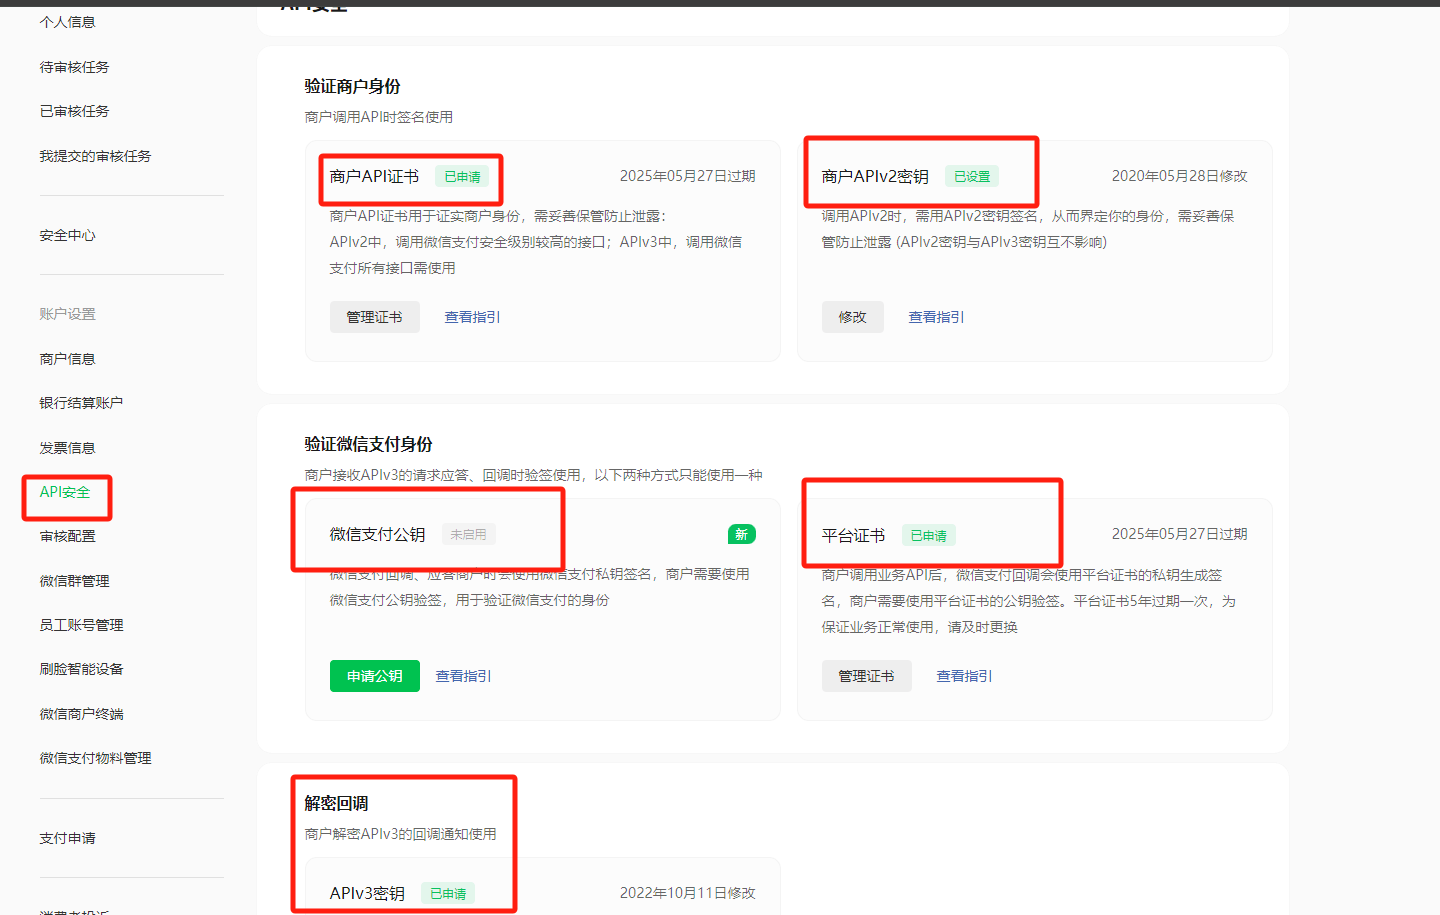The height and width of the screenshot is (915, 1440).
Task: Open 查看指引 link in 商户APIv2密钥 card
Action: 936,317
